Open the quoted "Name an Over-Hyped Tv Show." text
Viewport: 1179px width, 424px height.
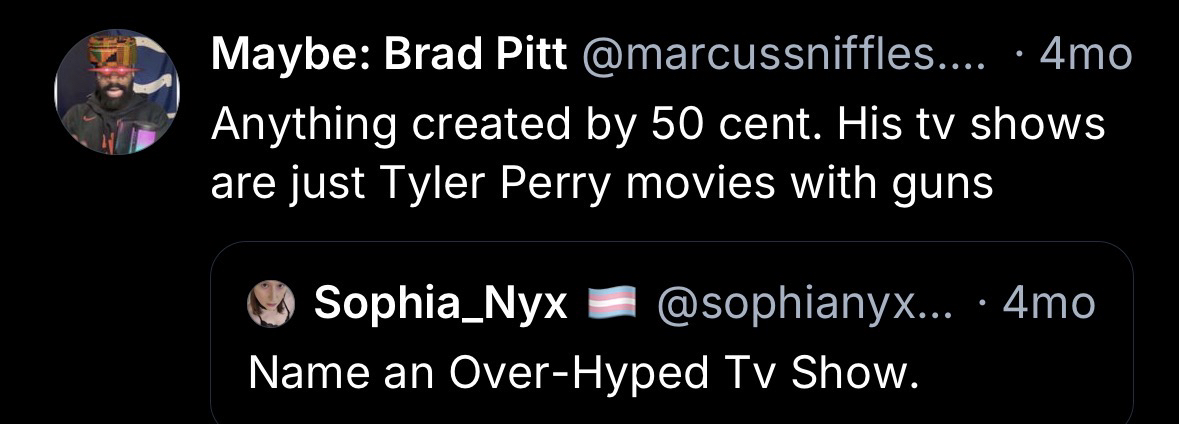pos(582,372)
